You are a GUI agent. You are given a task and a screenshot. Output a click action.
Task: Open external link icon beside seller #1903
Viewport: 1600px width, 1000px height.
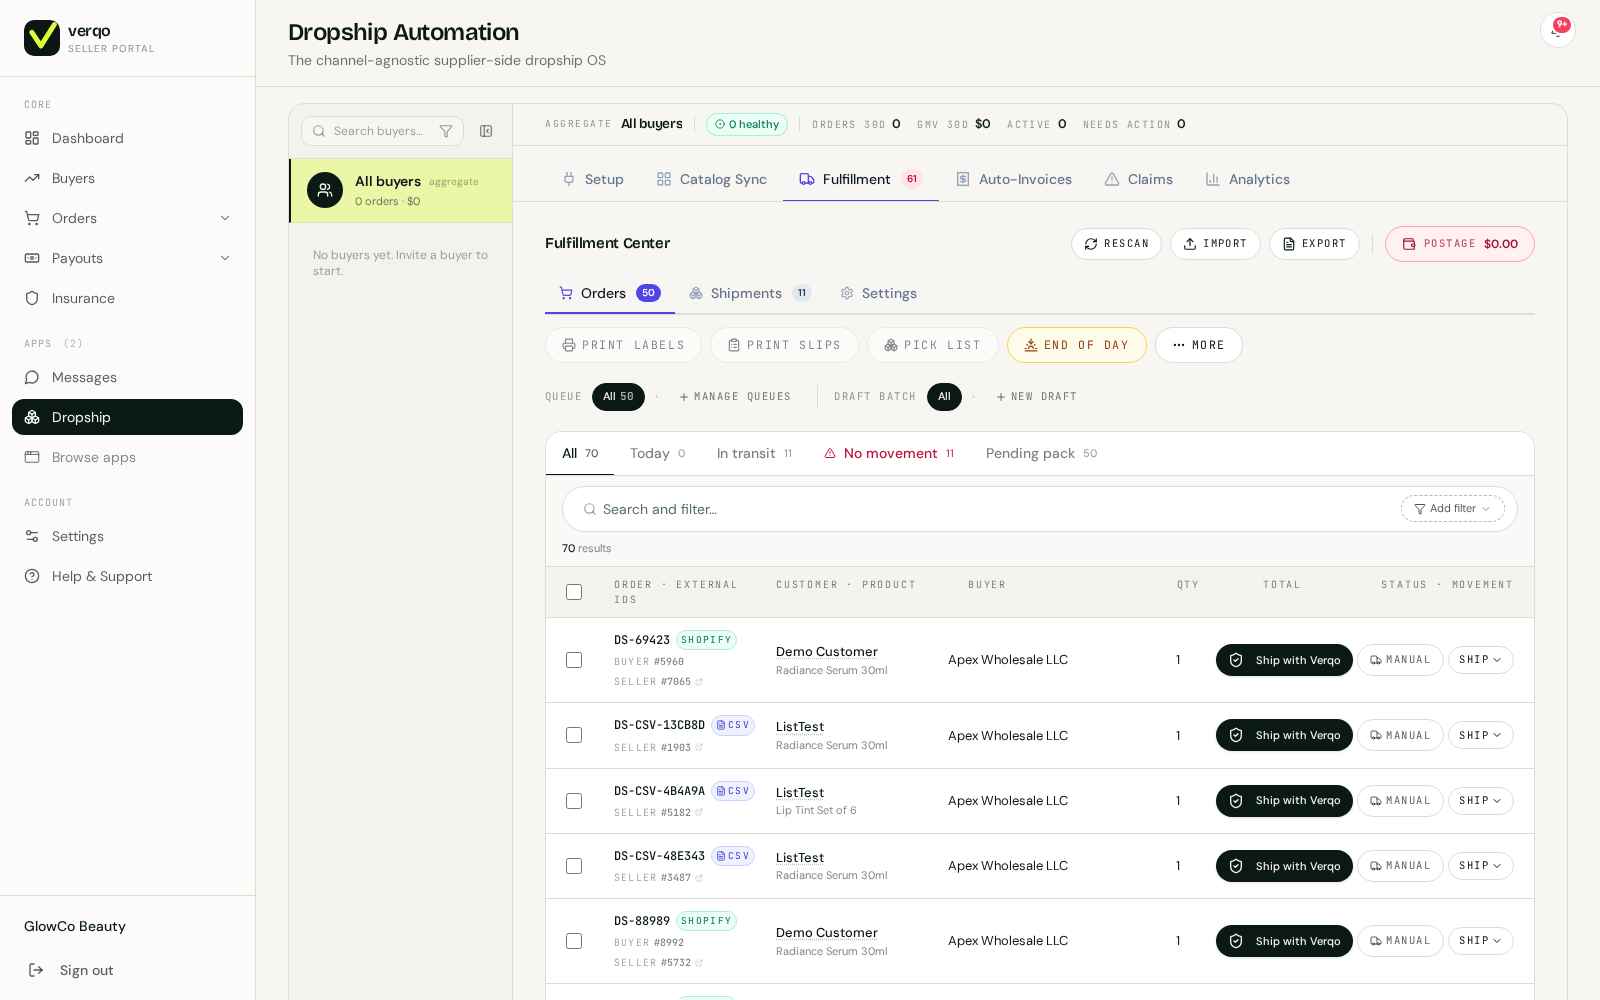(699, 748)
